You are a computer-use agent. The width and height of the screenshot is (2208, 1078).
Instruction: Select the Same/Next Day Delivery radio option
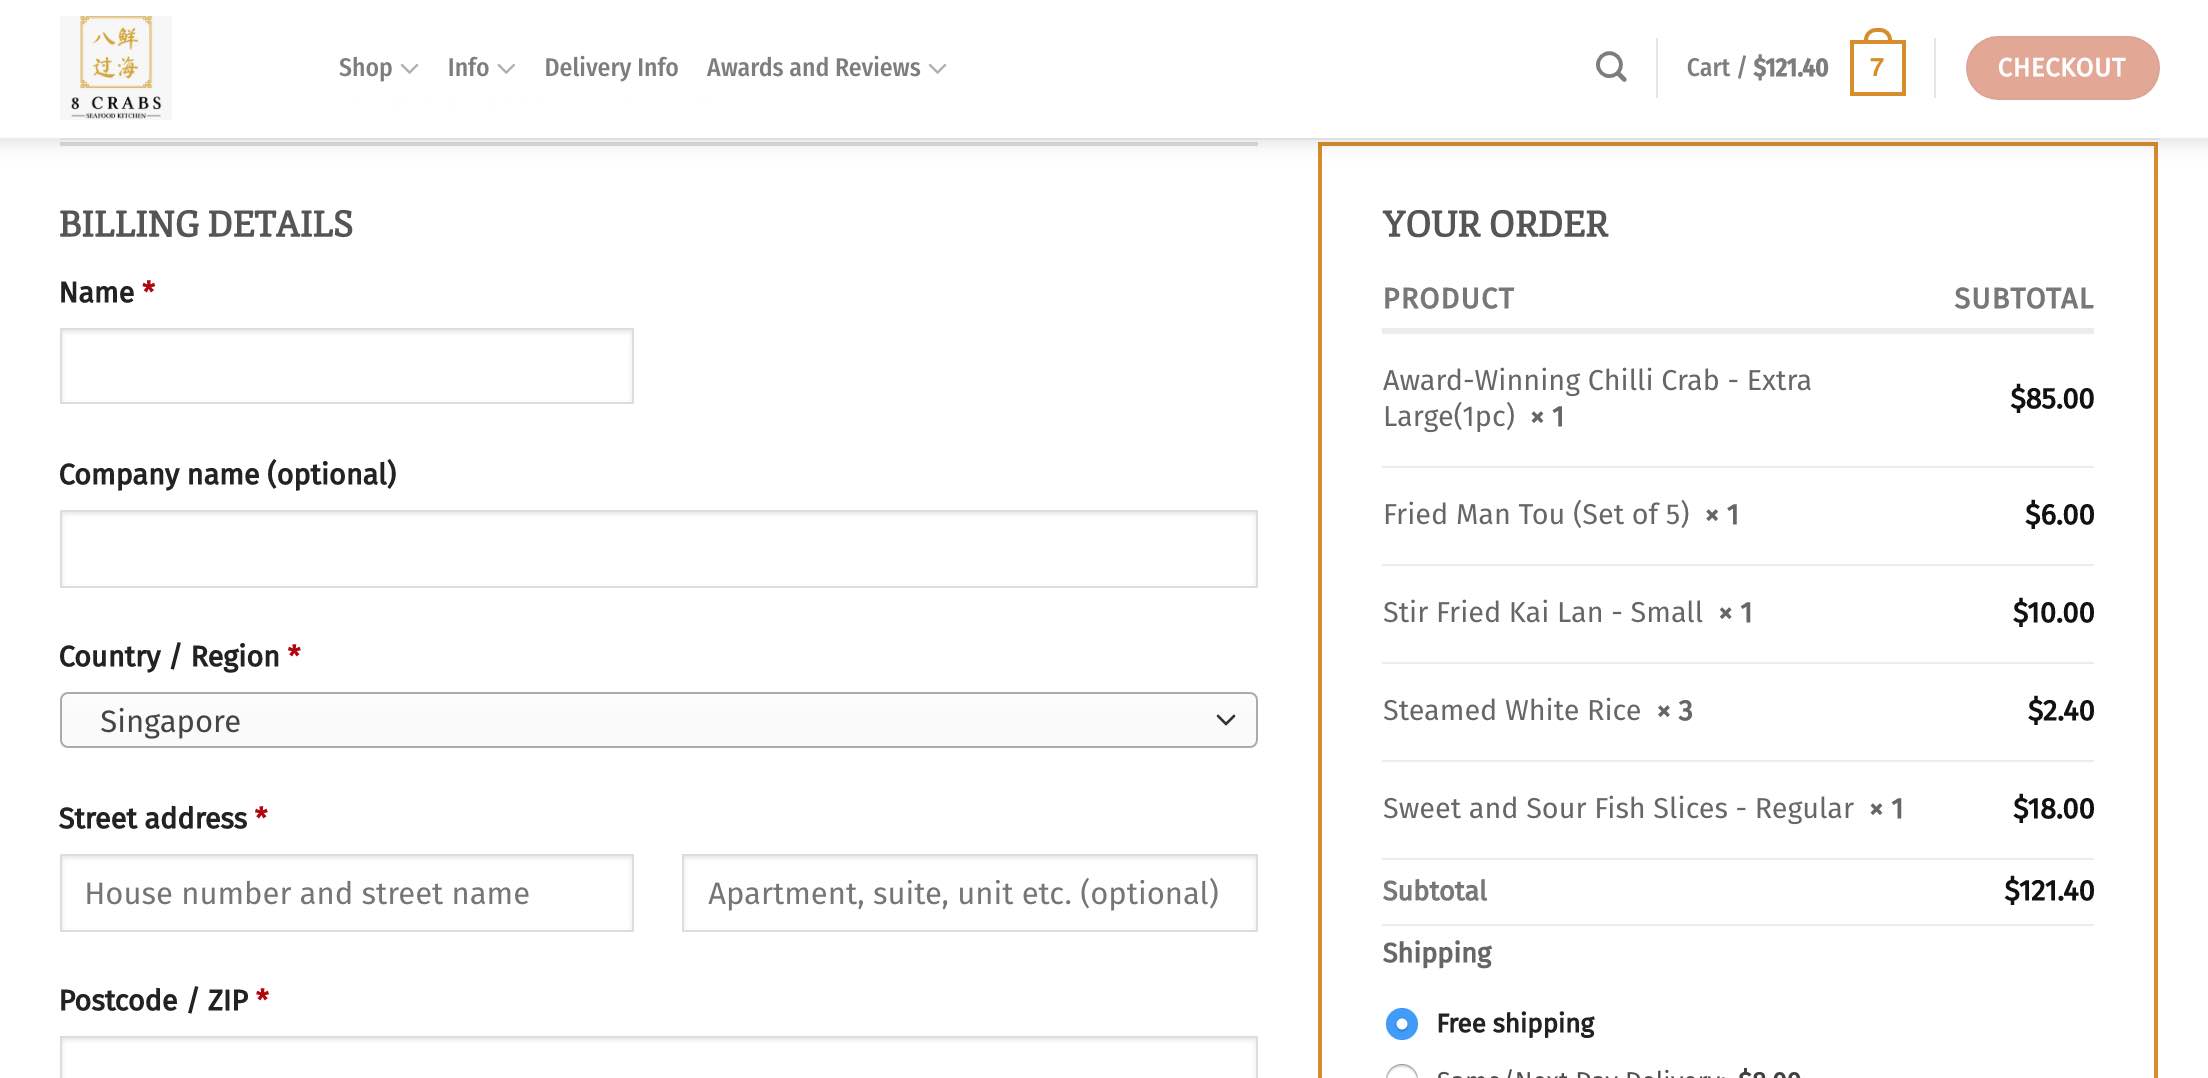pos(1401,1072)
